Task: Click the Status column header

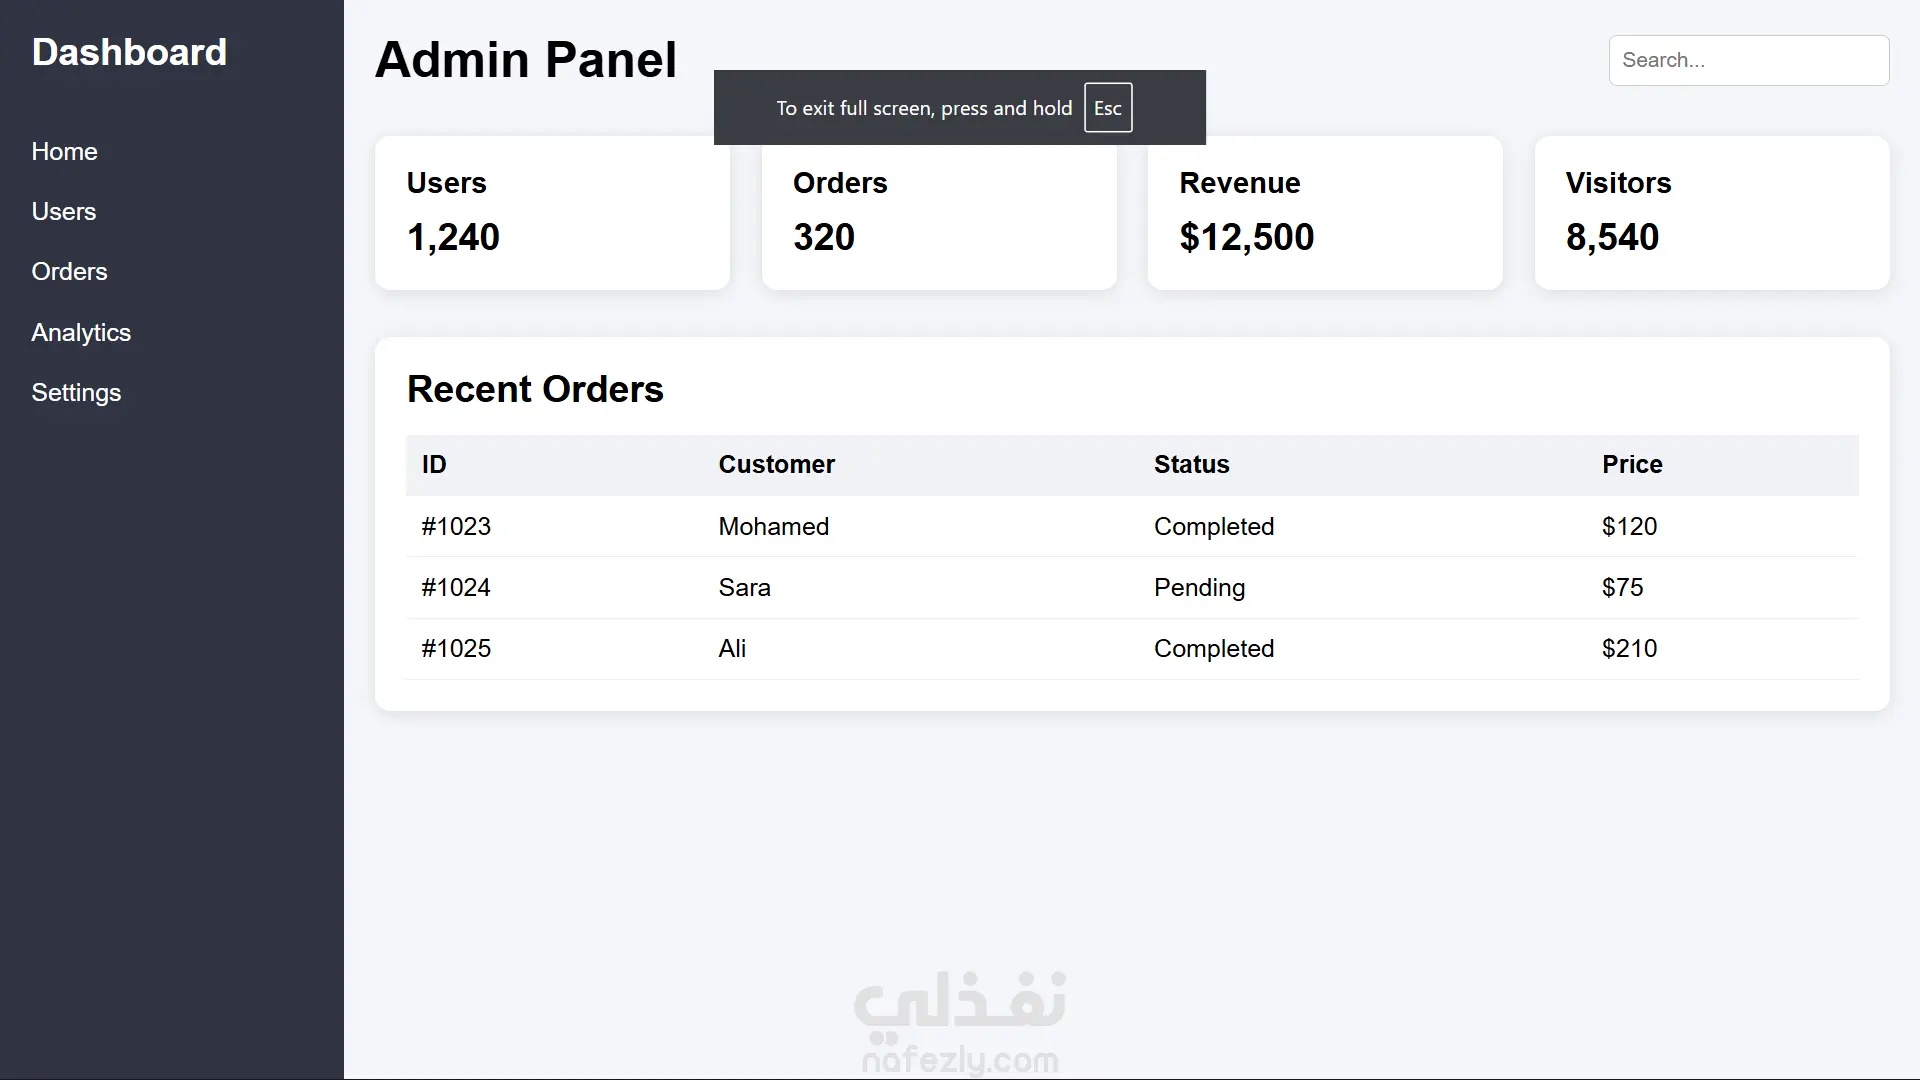Action: [x=1191, y=465]
